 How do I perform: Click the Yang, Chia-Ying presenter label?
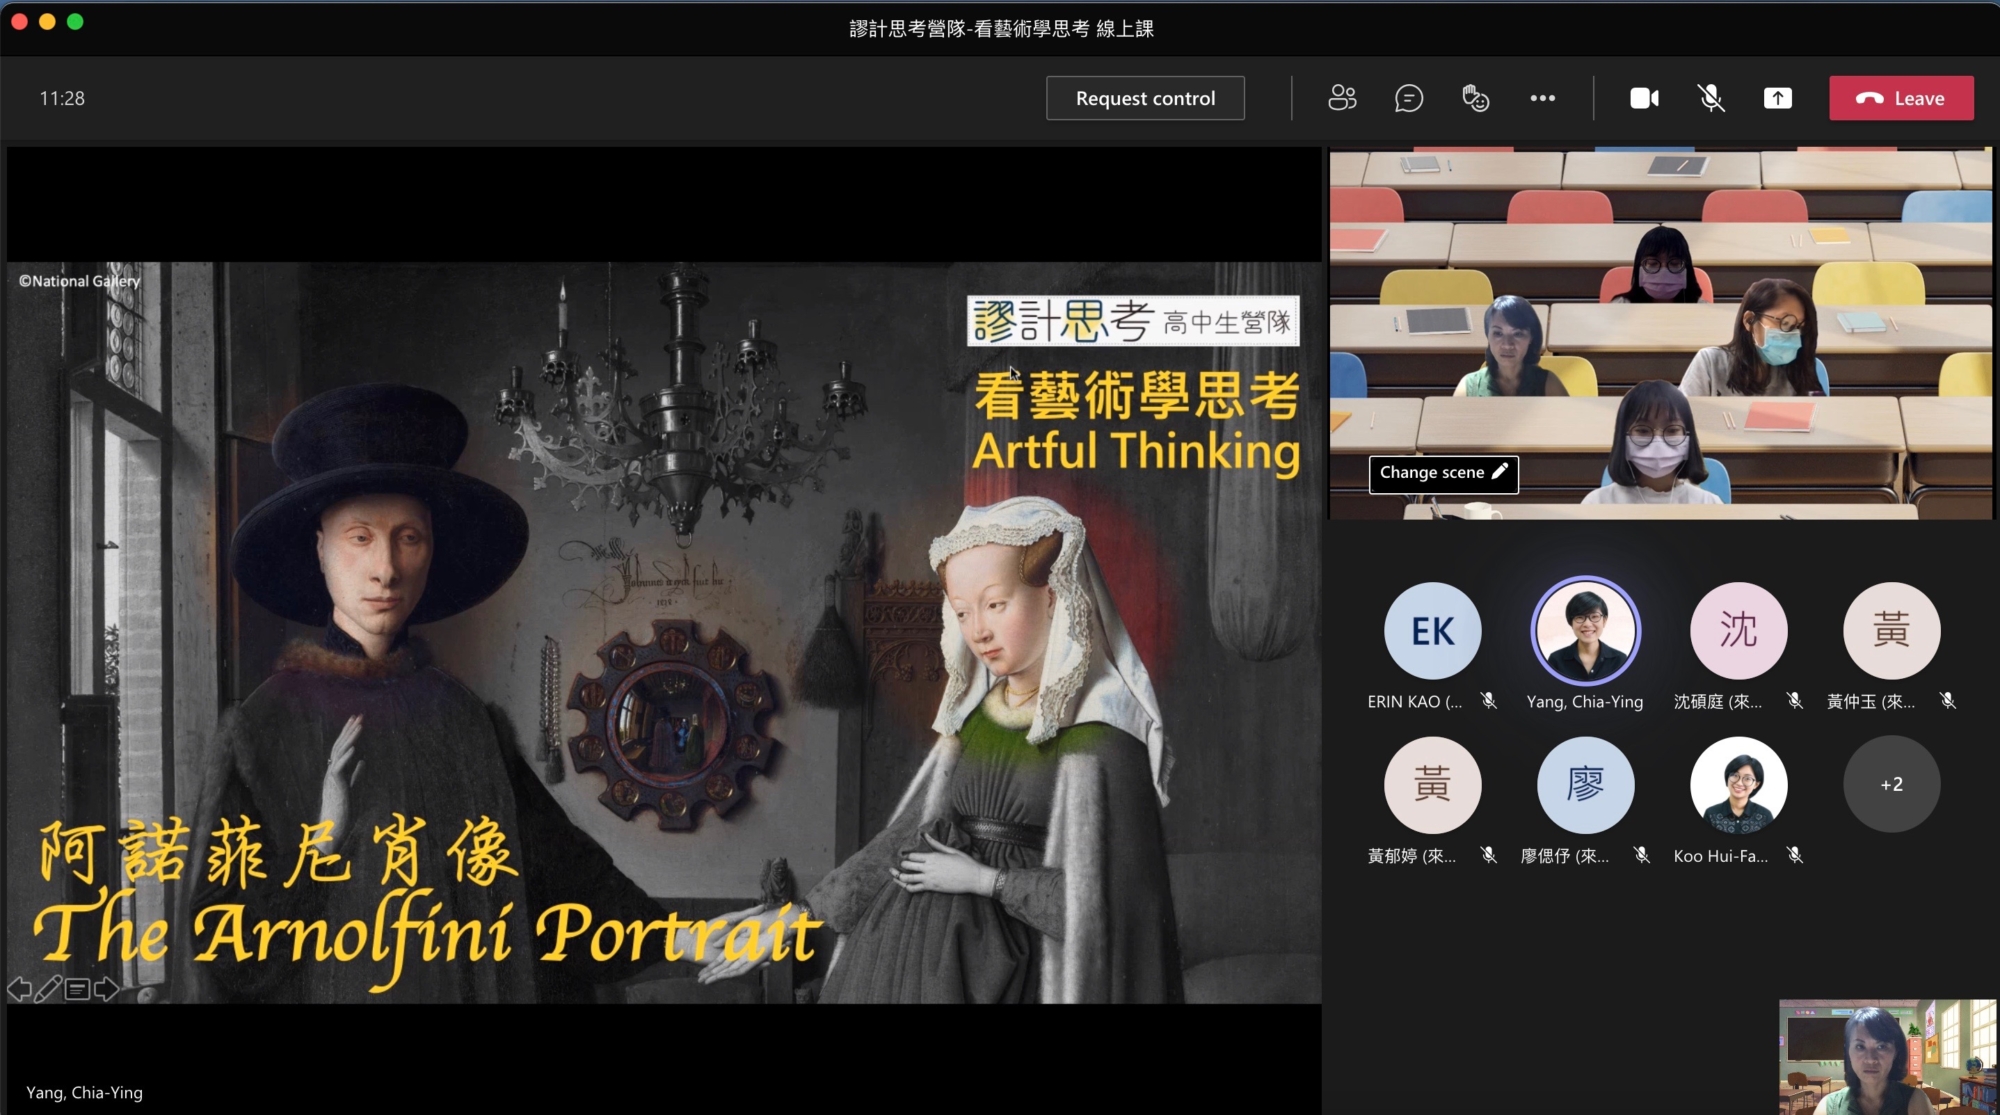pos(84,1092)
